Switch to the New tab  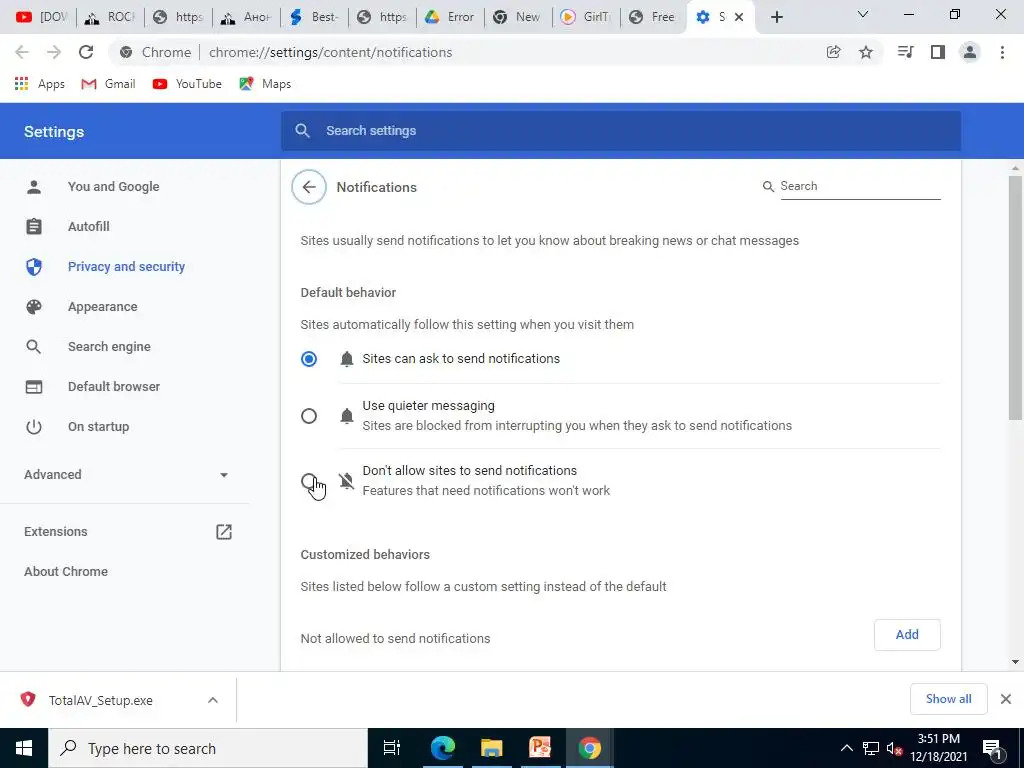518,17
